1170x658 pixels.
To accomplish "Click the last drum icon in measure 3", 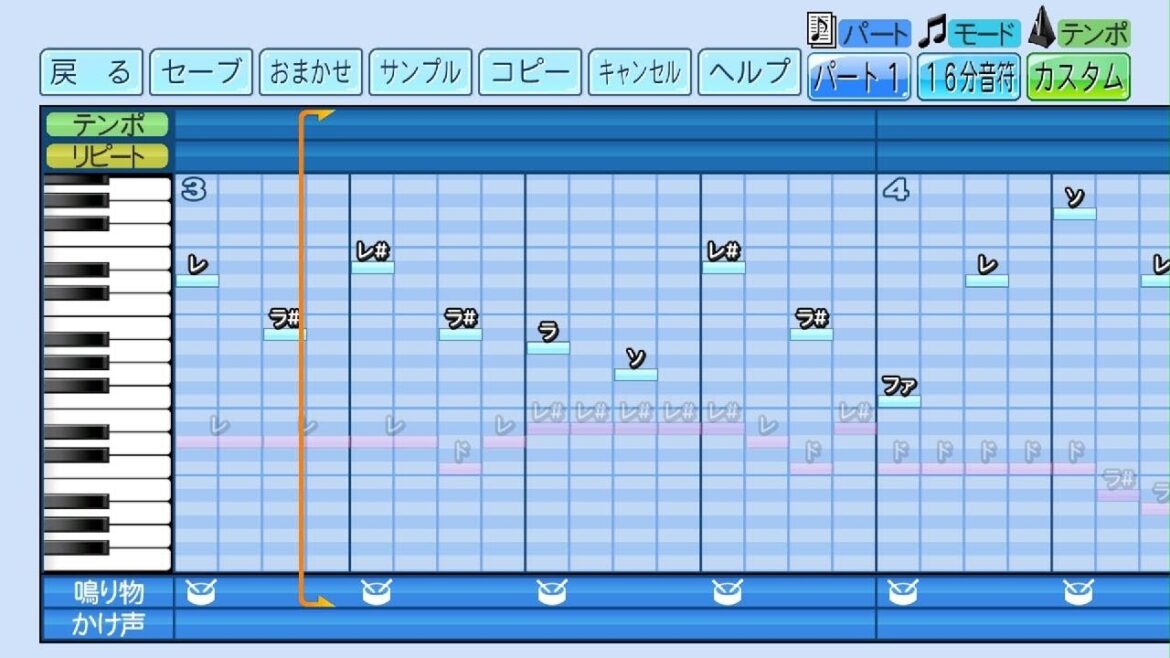I will (x=727, y=592).
